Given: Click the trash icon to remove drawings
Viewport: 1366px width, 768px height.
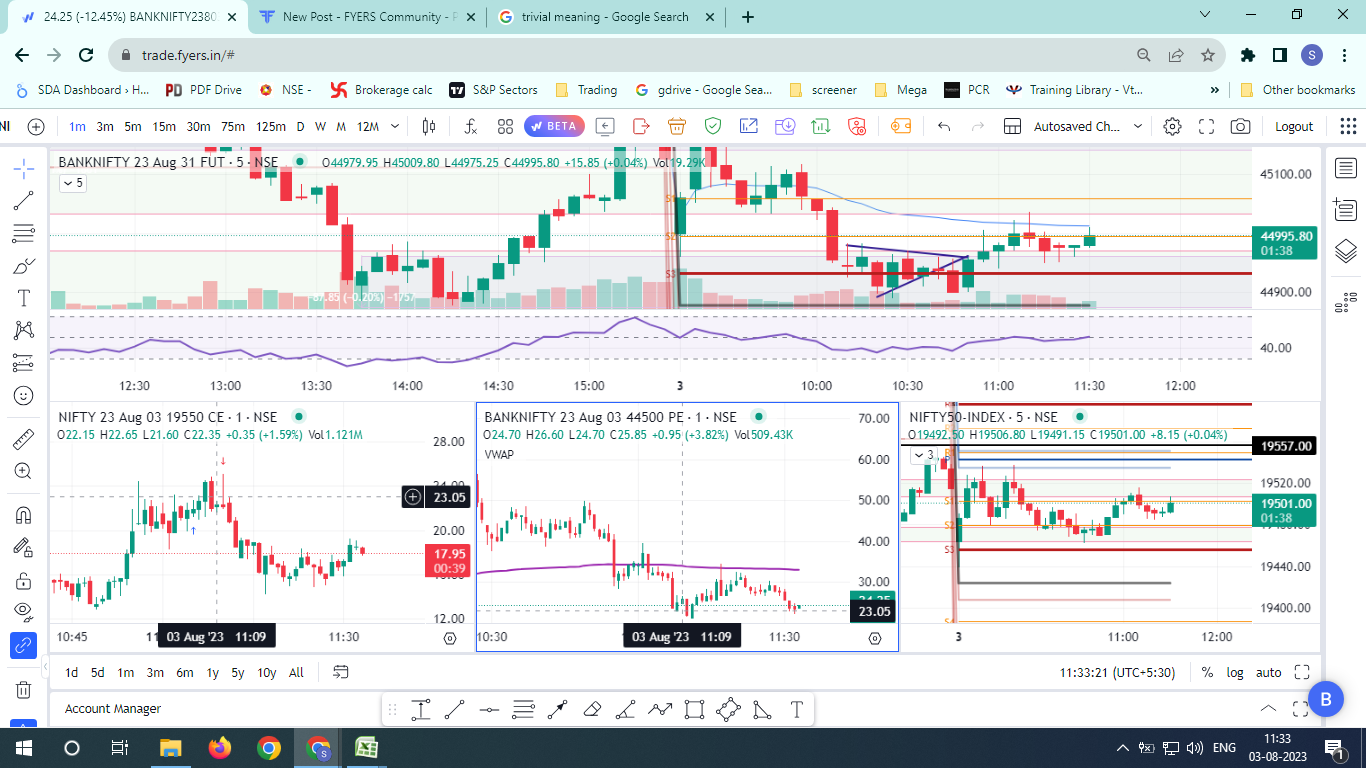Looking at the screenshot, I should (x=24, y=689).
